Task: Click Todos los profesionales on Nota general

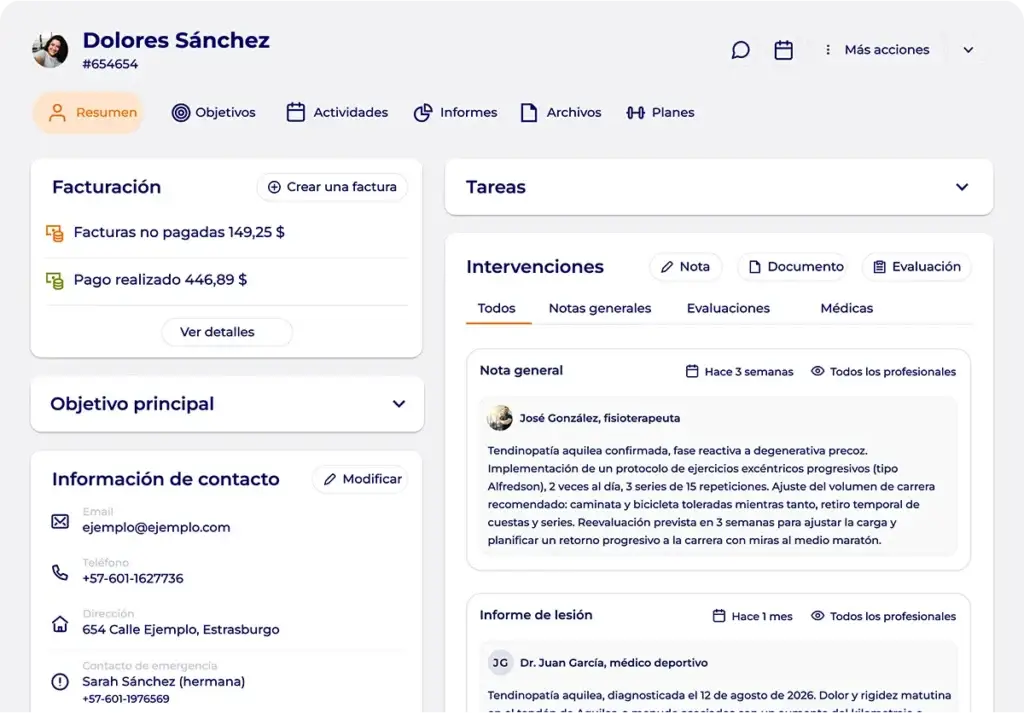Action: point(893,372)
